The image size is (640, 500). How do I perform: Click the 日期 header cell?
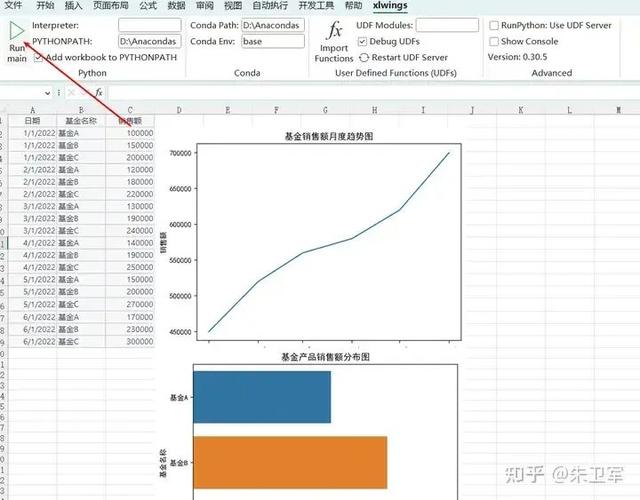(32, 121)
